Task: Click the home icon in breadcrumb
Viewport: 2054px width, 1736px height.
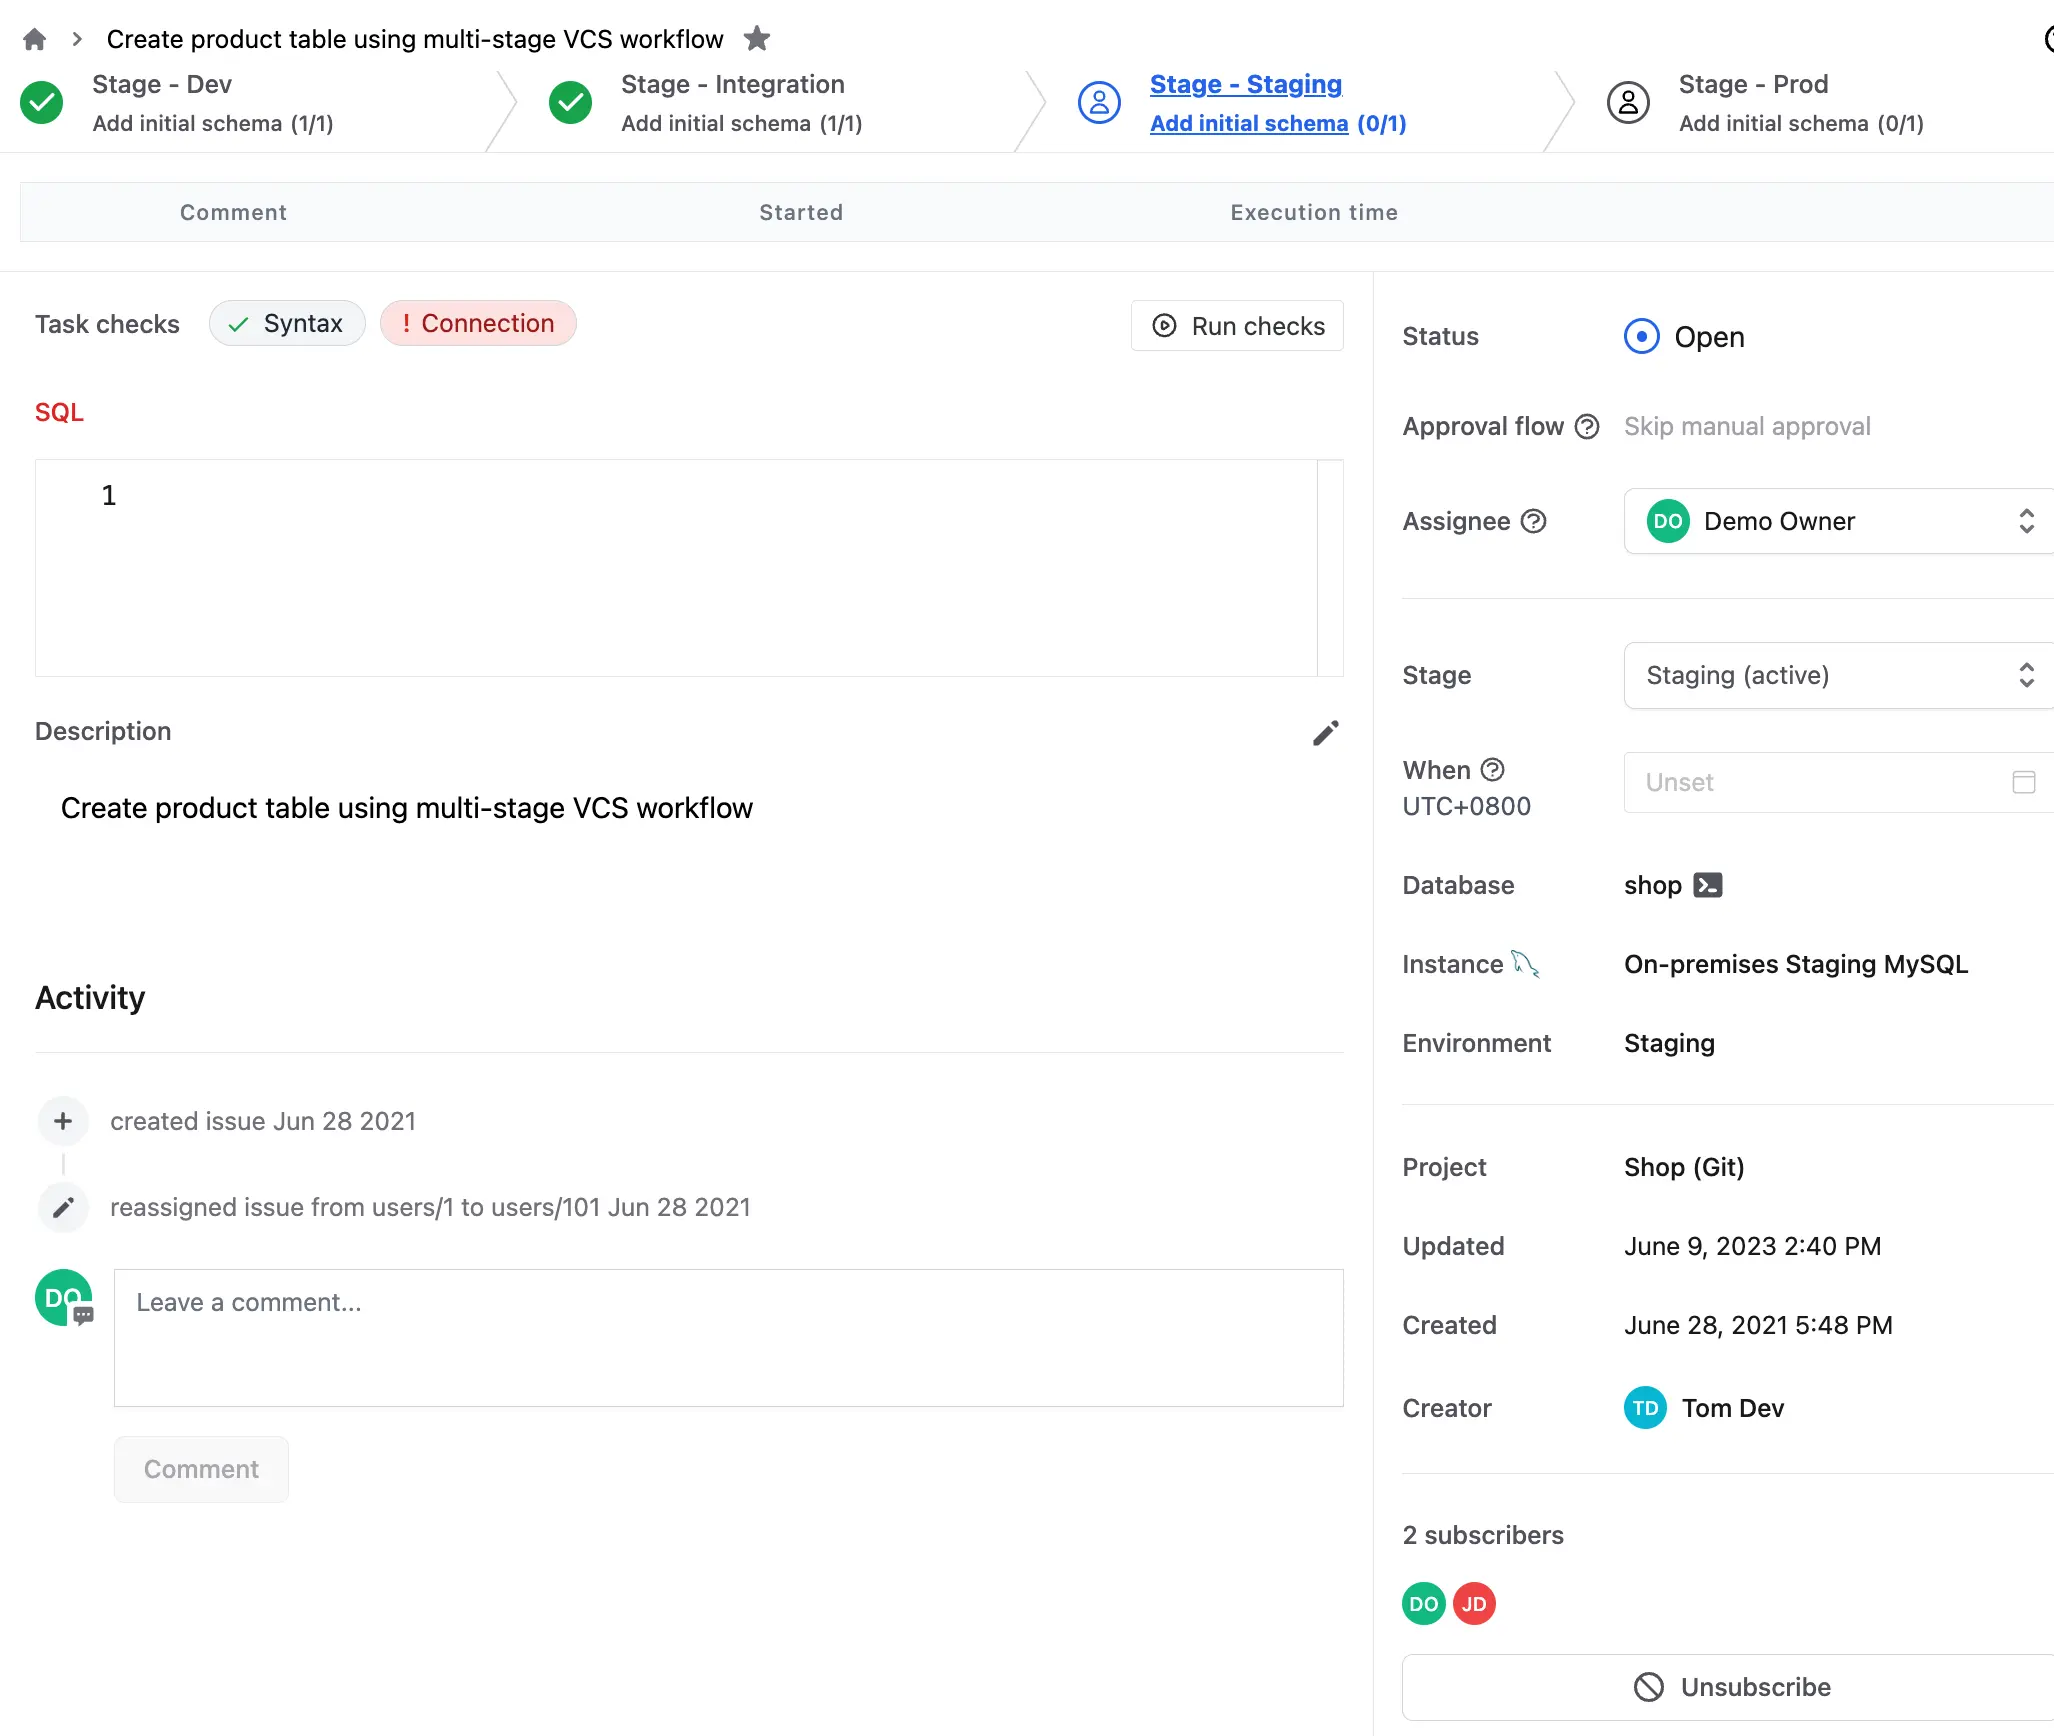Action: tap(35, 39)
